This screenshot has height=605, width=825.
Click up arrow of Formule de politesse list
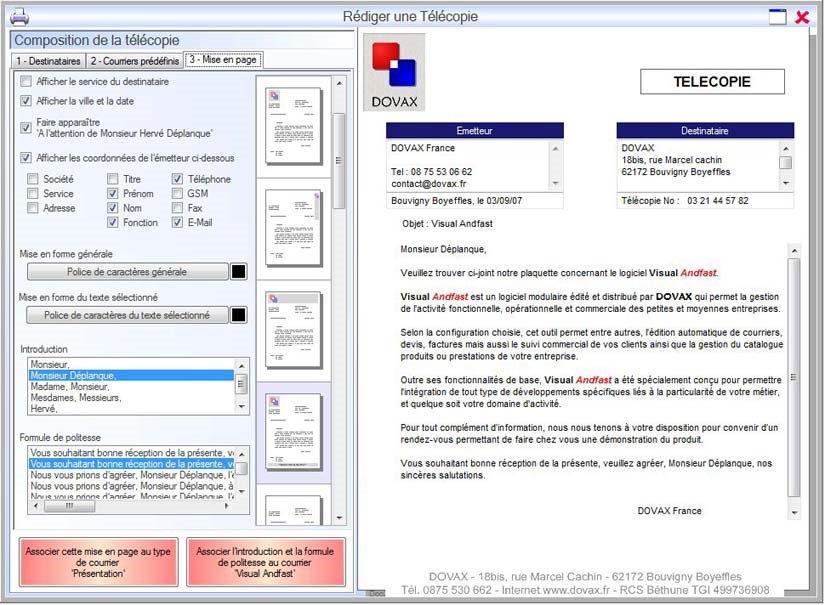coord(242,453)
